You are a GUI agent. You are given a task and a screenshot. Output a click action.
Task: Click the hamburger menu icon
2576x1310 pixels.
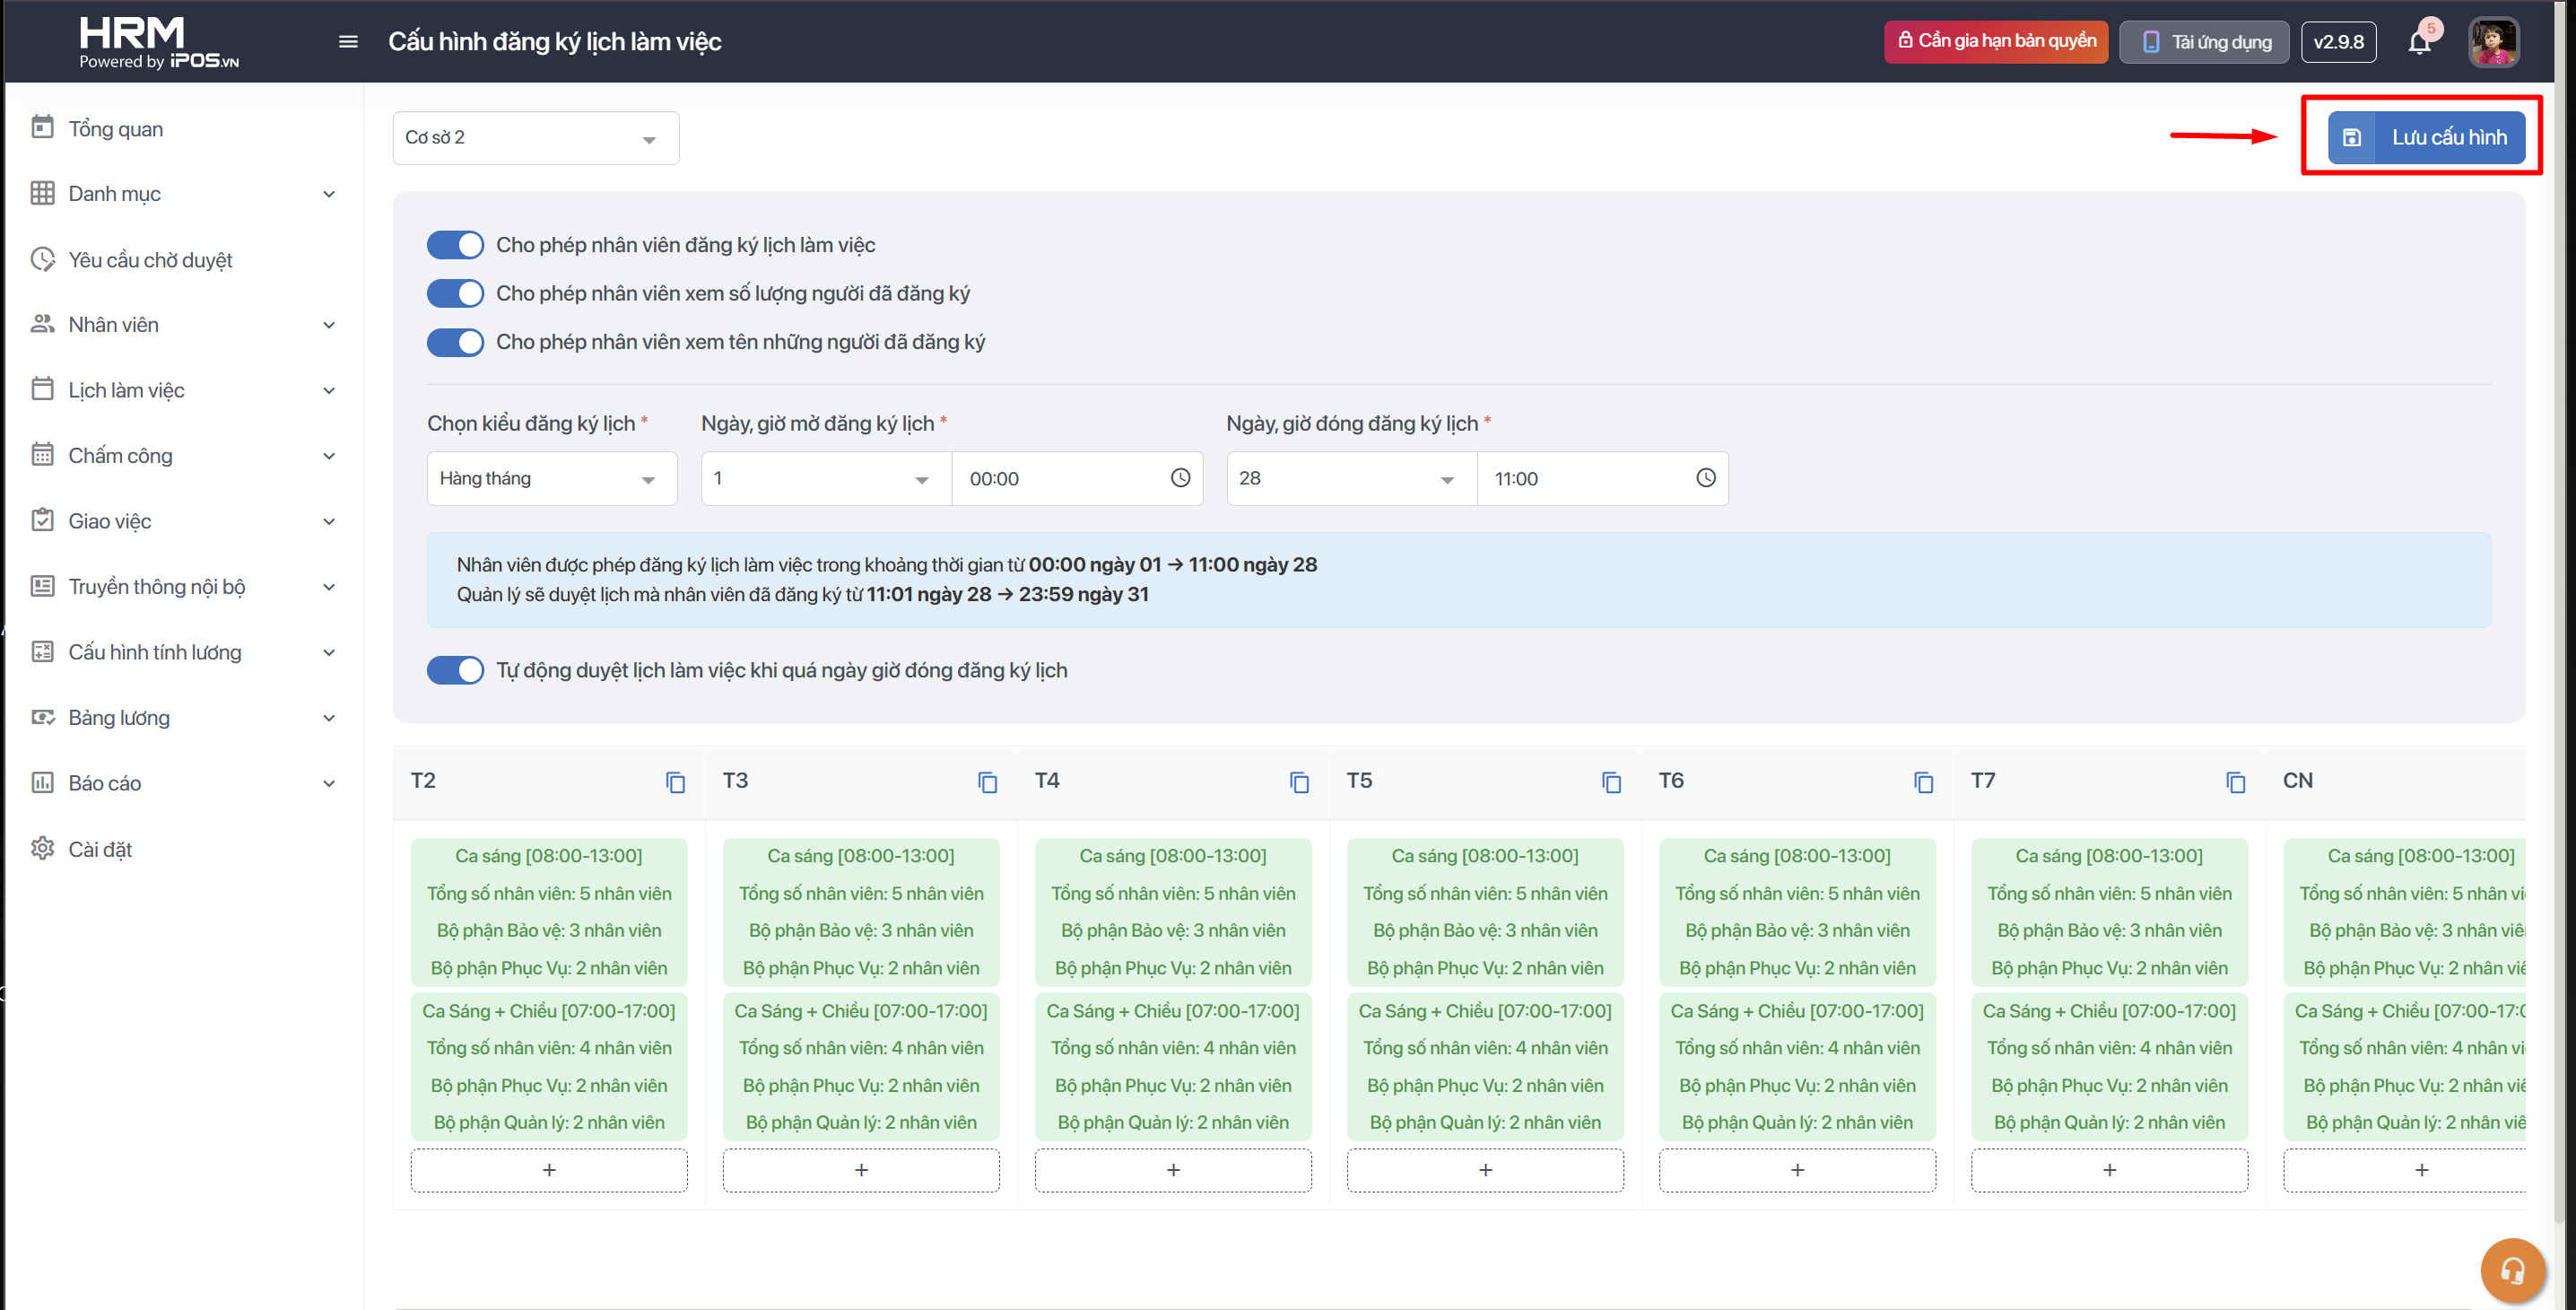point(348,41)
